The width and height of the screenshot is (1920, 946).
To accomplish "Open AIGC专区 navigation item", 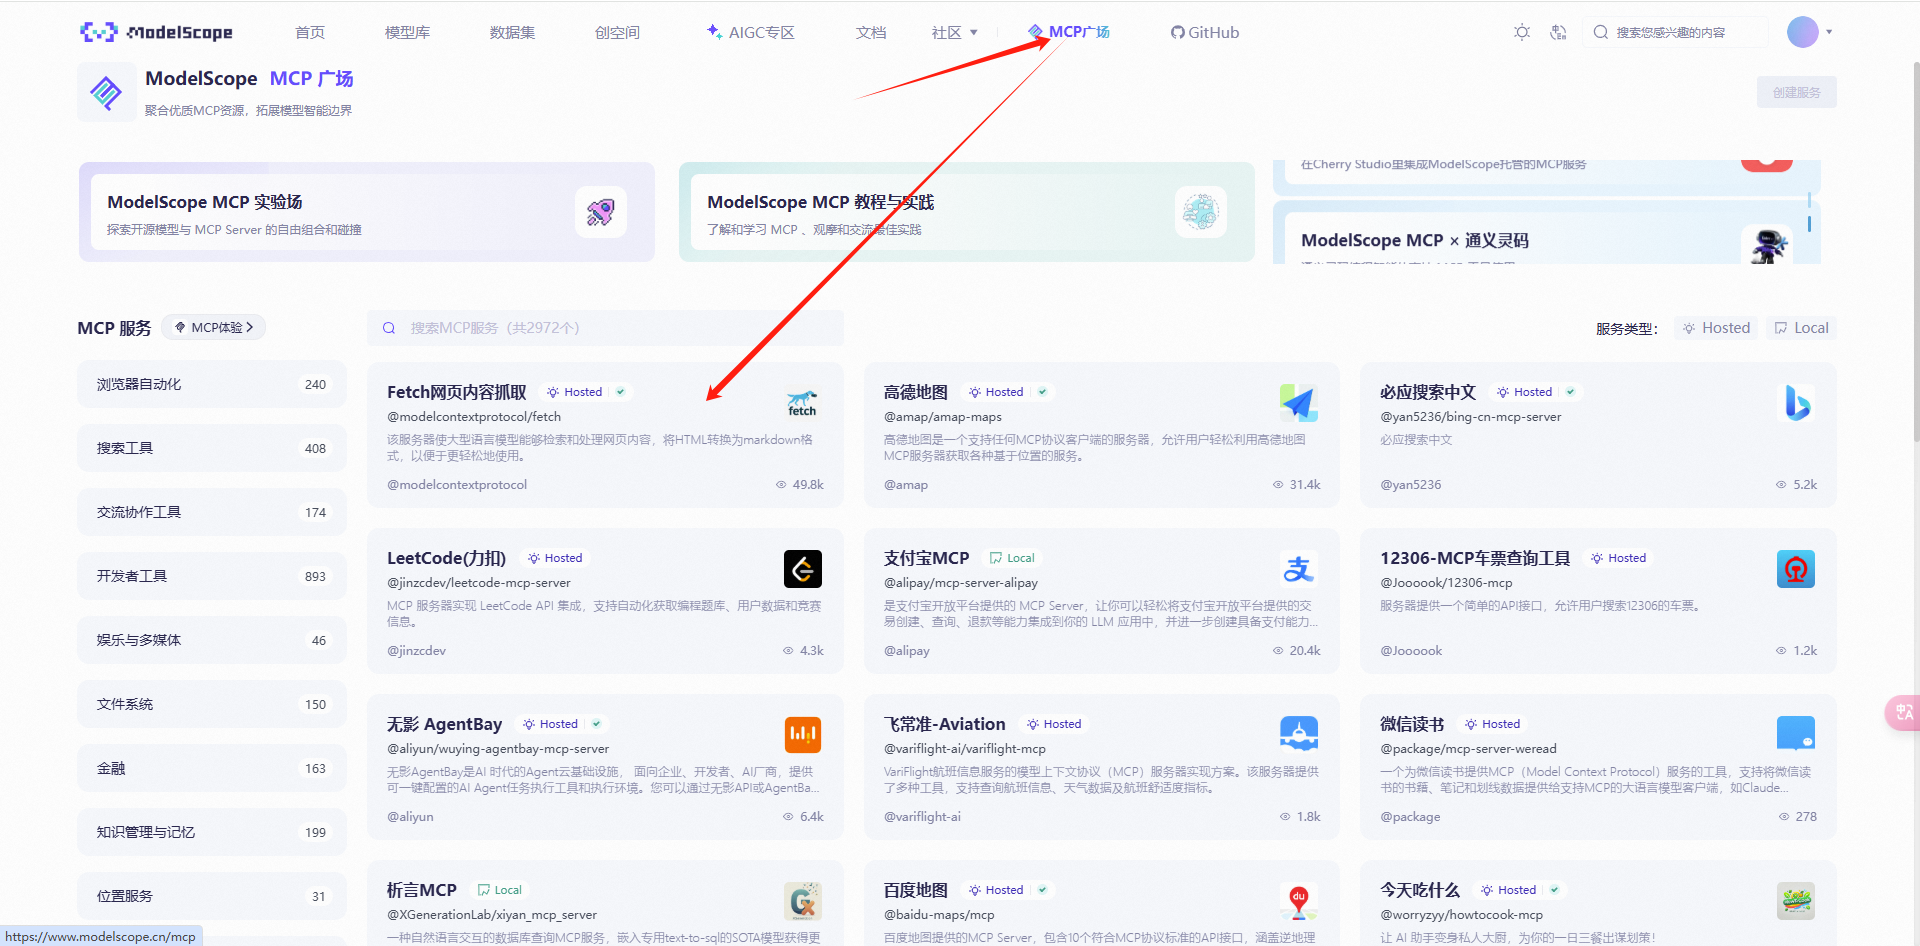I will [751, 32].
